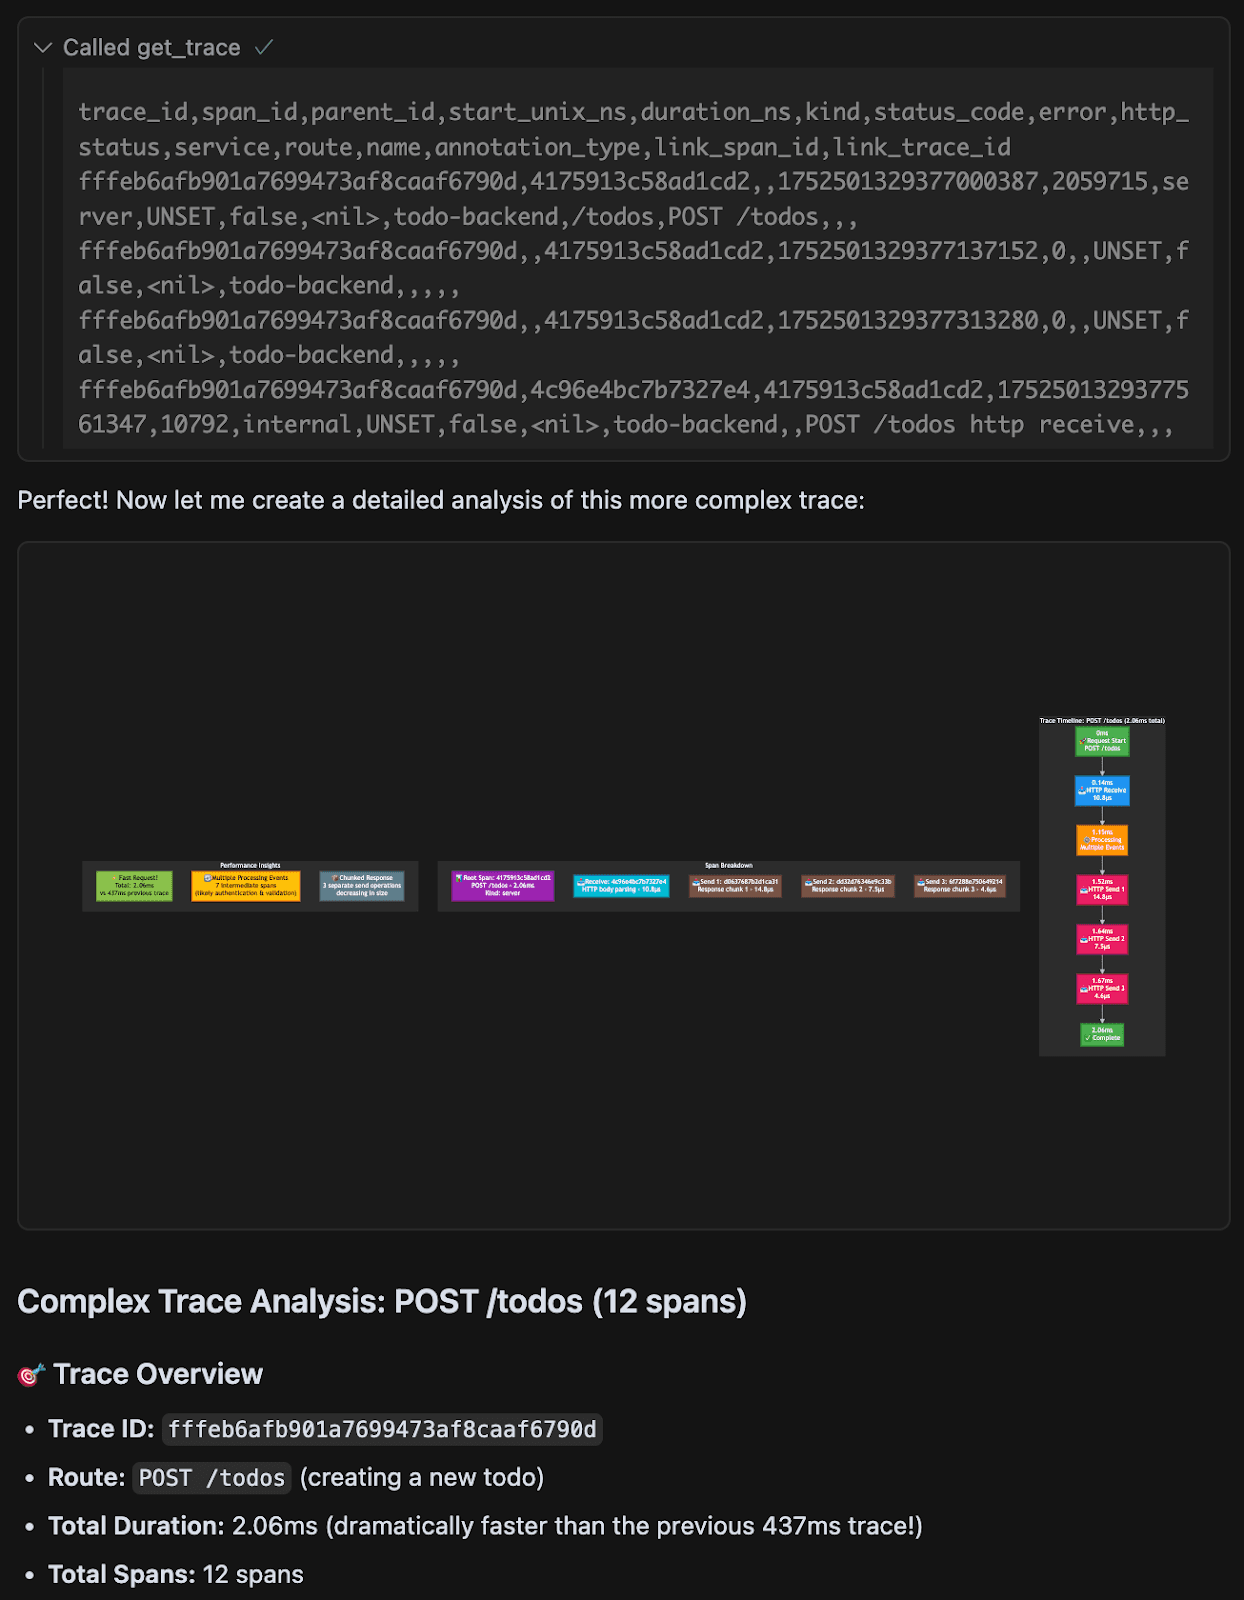Select the green Request Start timeline node
The image size is (1244, 1600).
tap(1102, 741)
